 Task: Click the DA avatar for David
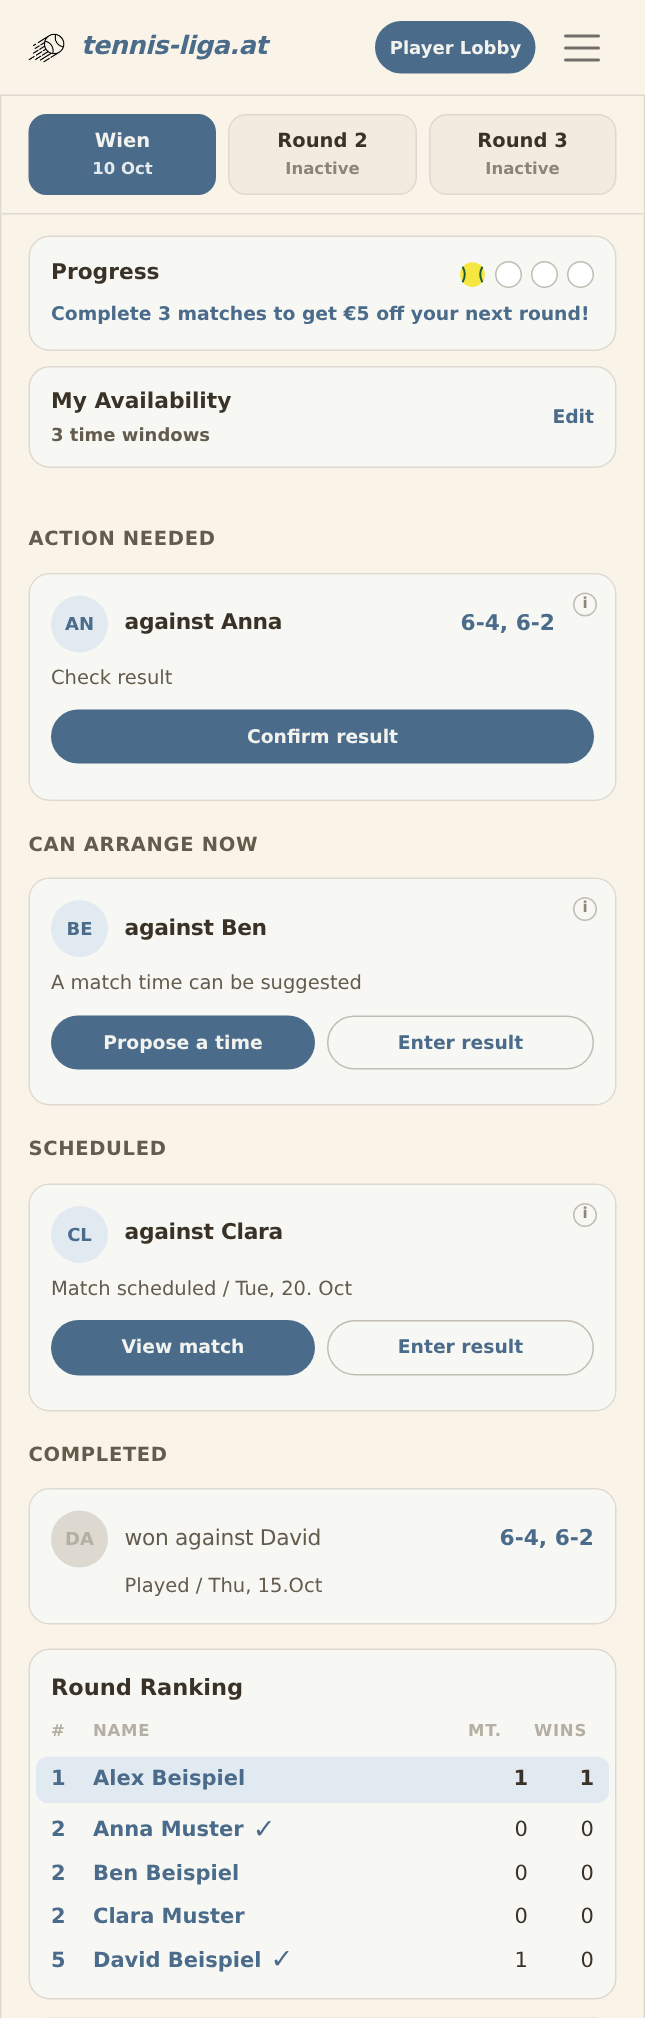click(x=79, y=1538)
